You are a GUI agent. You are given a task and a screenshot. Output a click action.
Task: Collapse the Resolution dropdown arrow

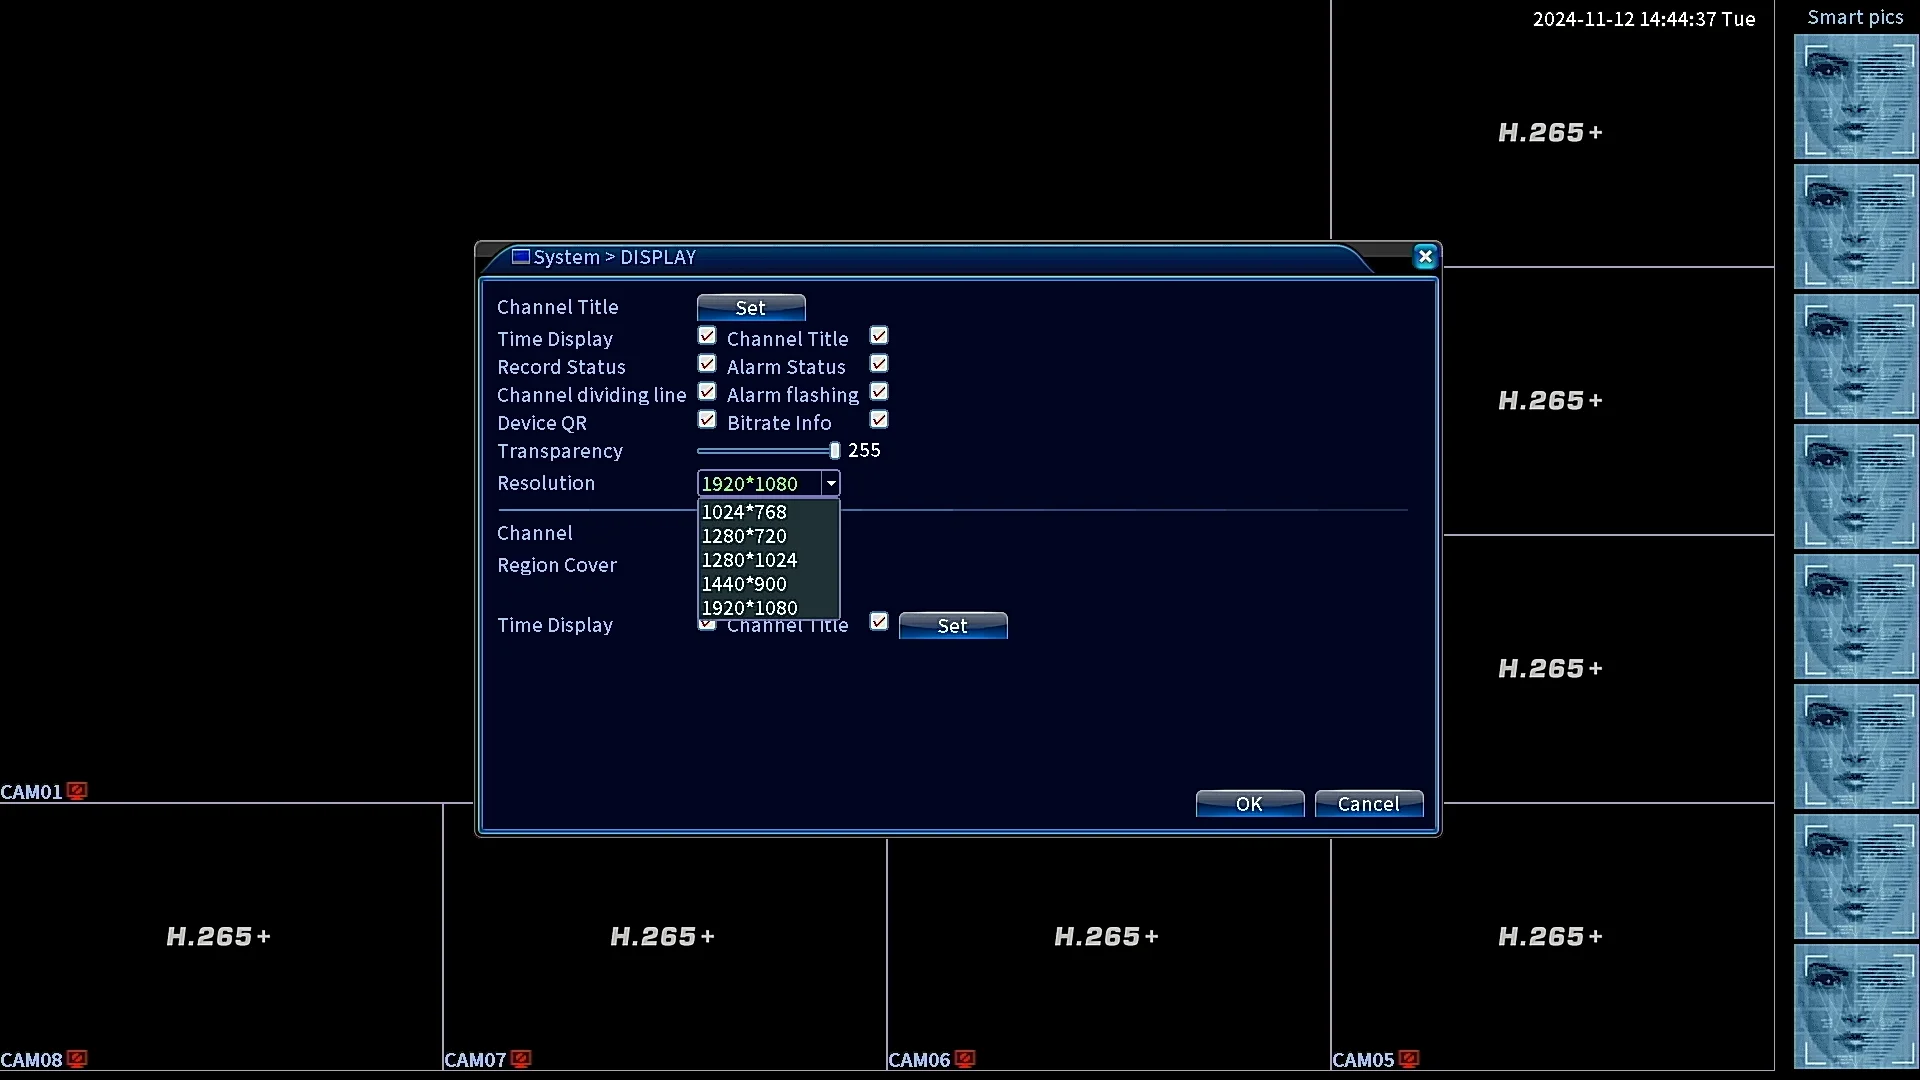pos(830,484)
